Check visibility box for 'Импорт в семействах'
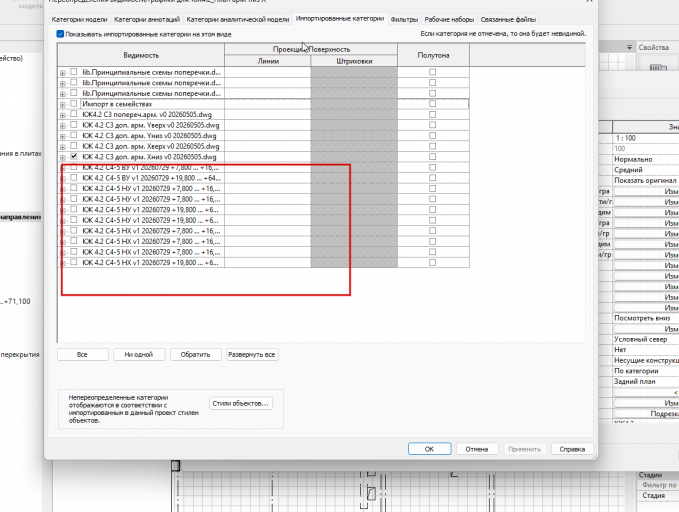The image size is (679, 512). coord(74,104)
